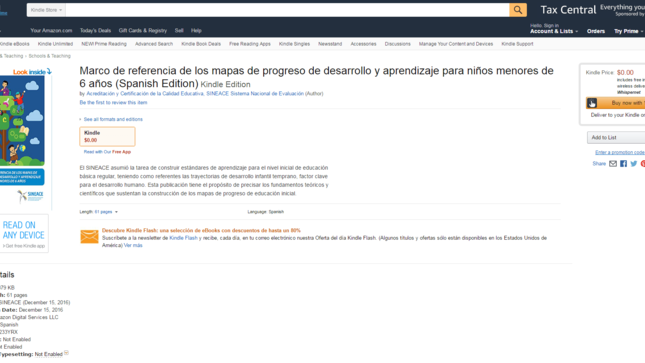Click the Kindle Price $0.00 value
The width and height of the screenshot is (645, 363).
tap(625, 72)
